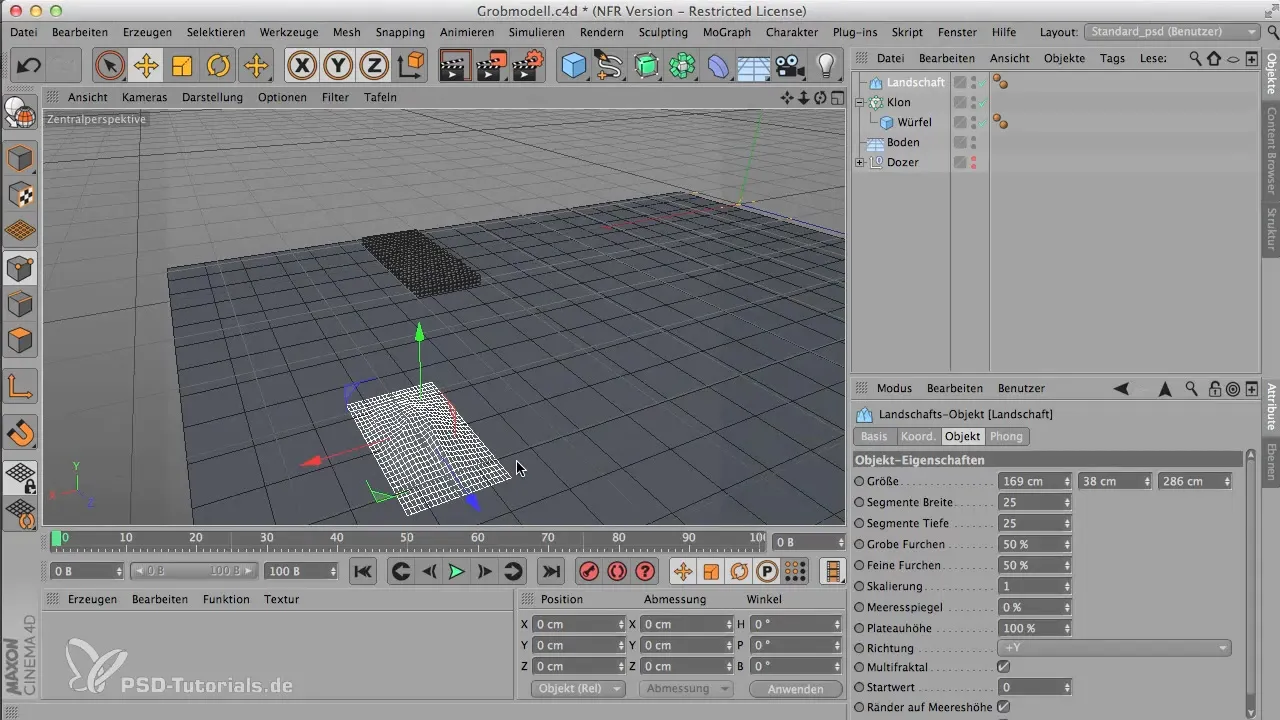The image size is (1280, 720).
Task: Toggle Z axis lock
Action: coord(374,67)
